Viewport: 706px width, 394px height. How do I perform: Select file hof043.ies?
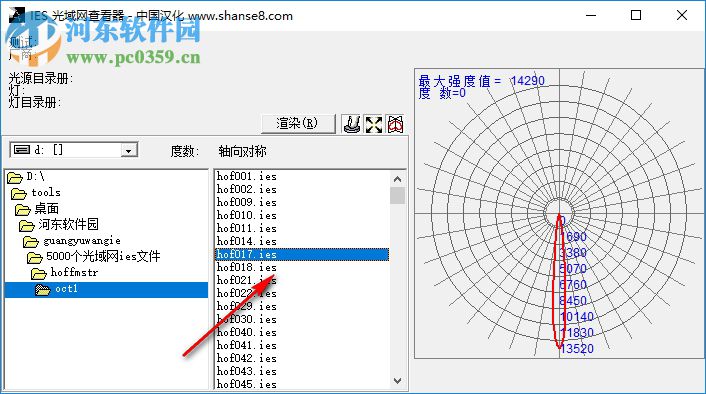pyautogui.click(x=247, y=372)
